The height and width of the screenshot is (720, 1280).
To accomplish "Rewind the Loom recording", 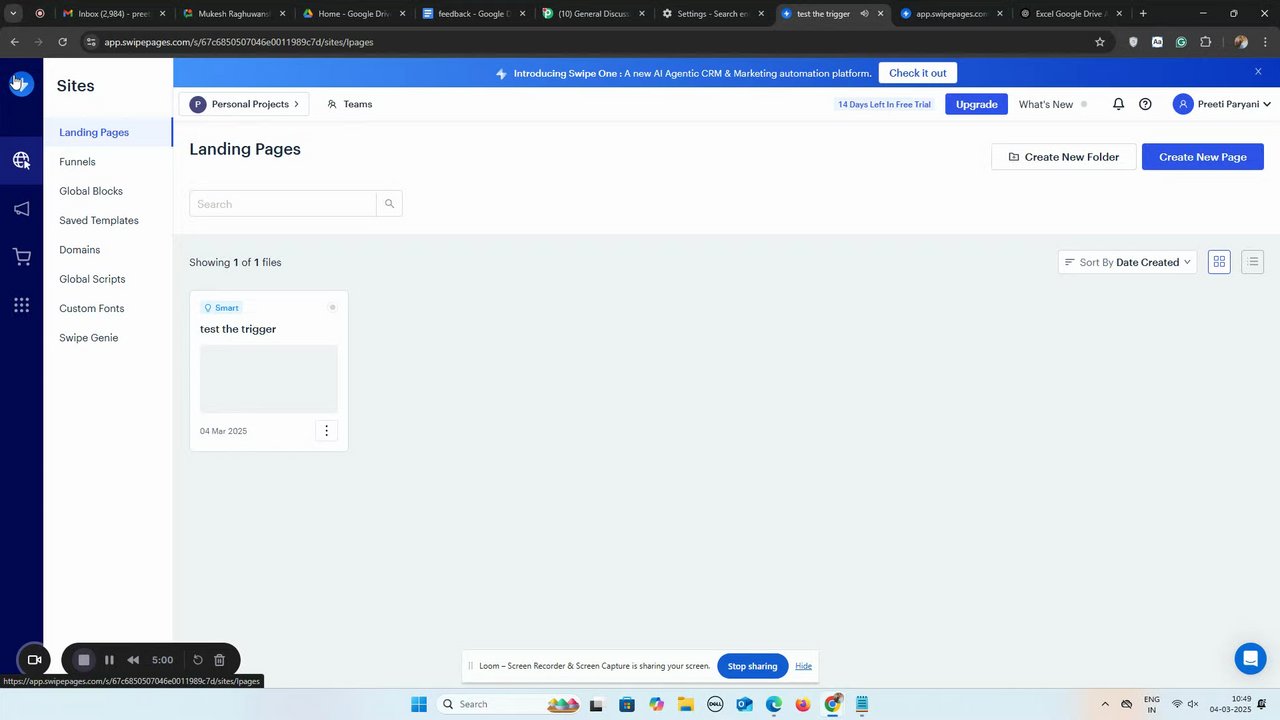I will (133, 660).
